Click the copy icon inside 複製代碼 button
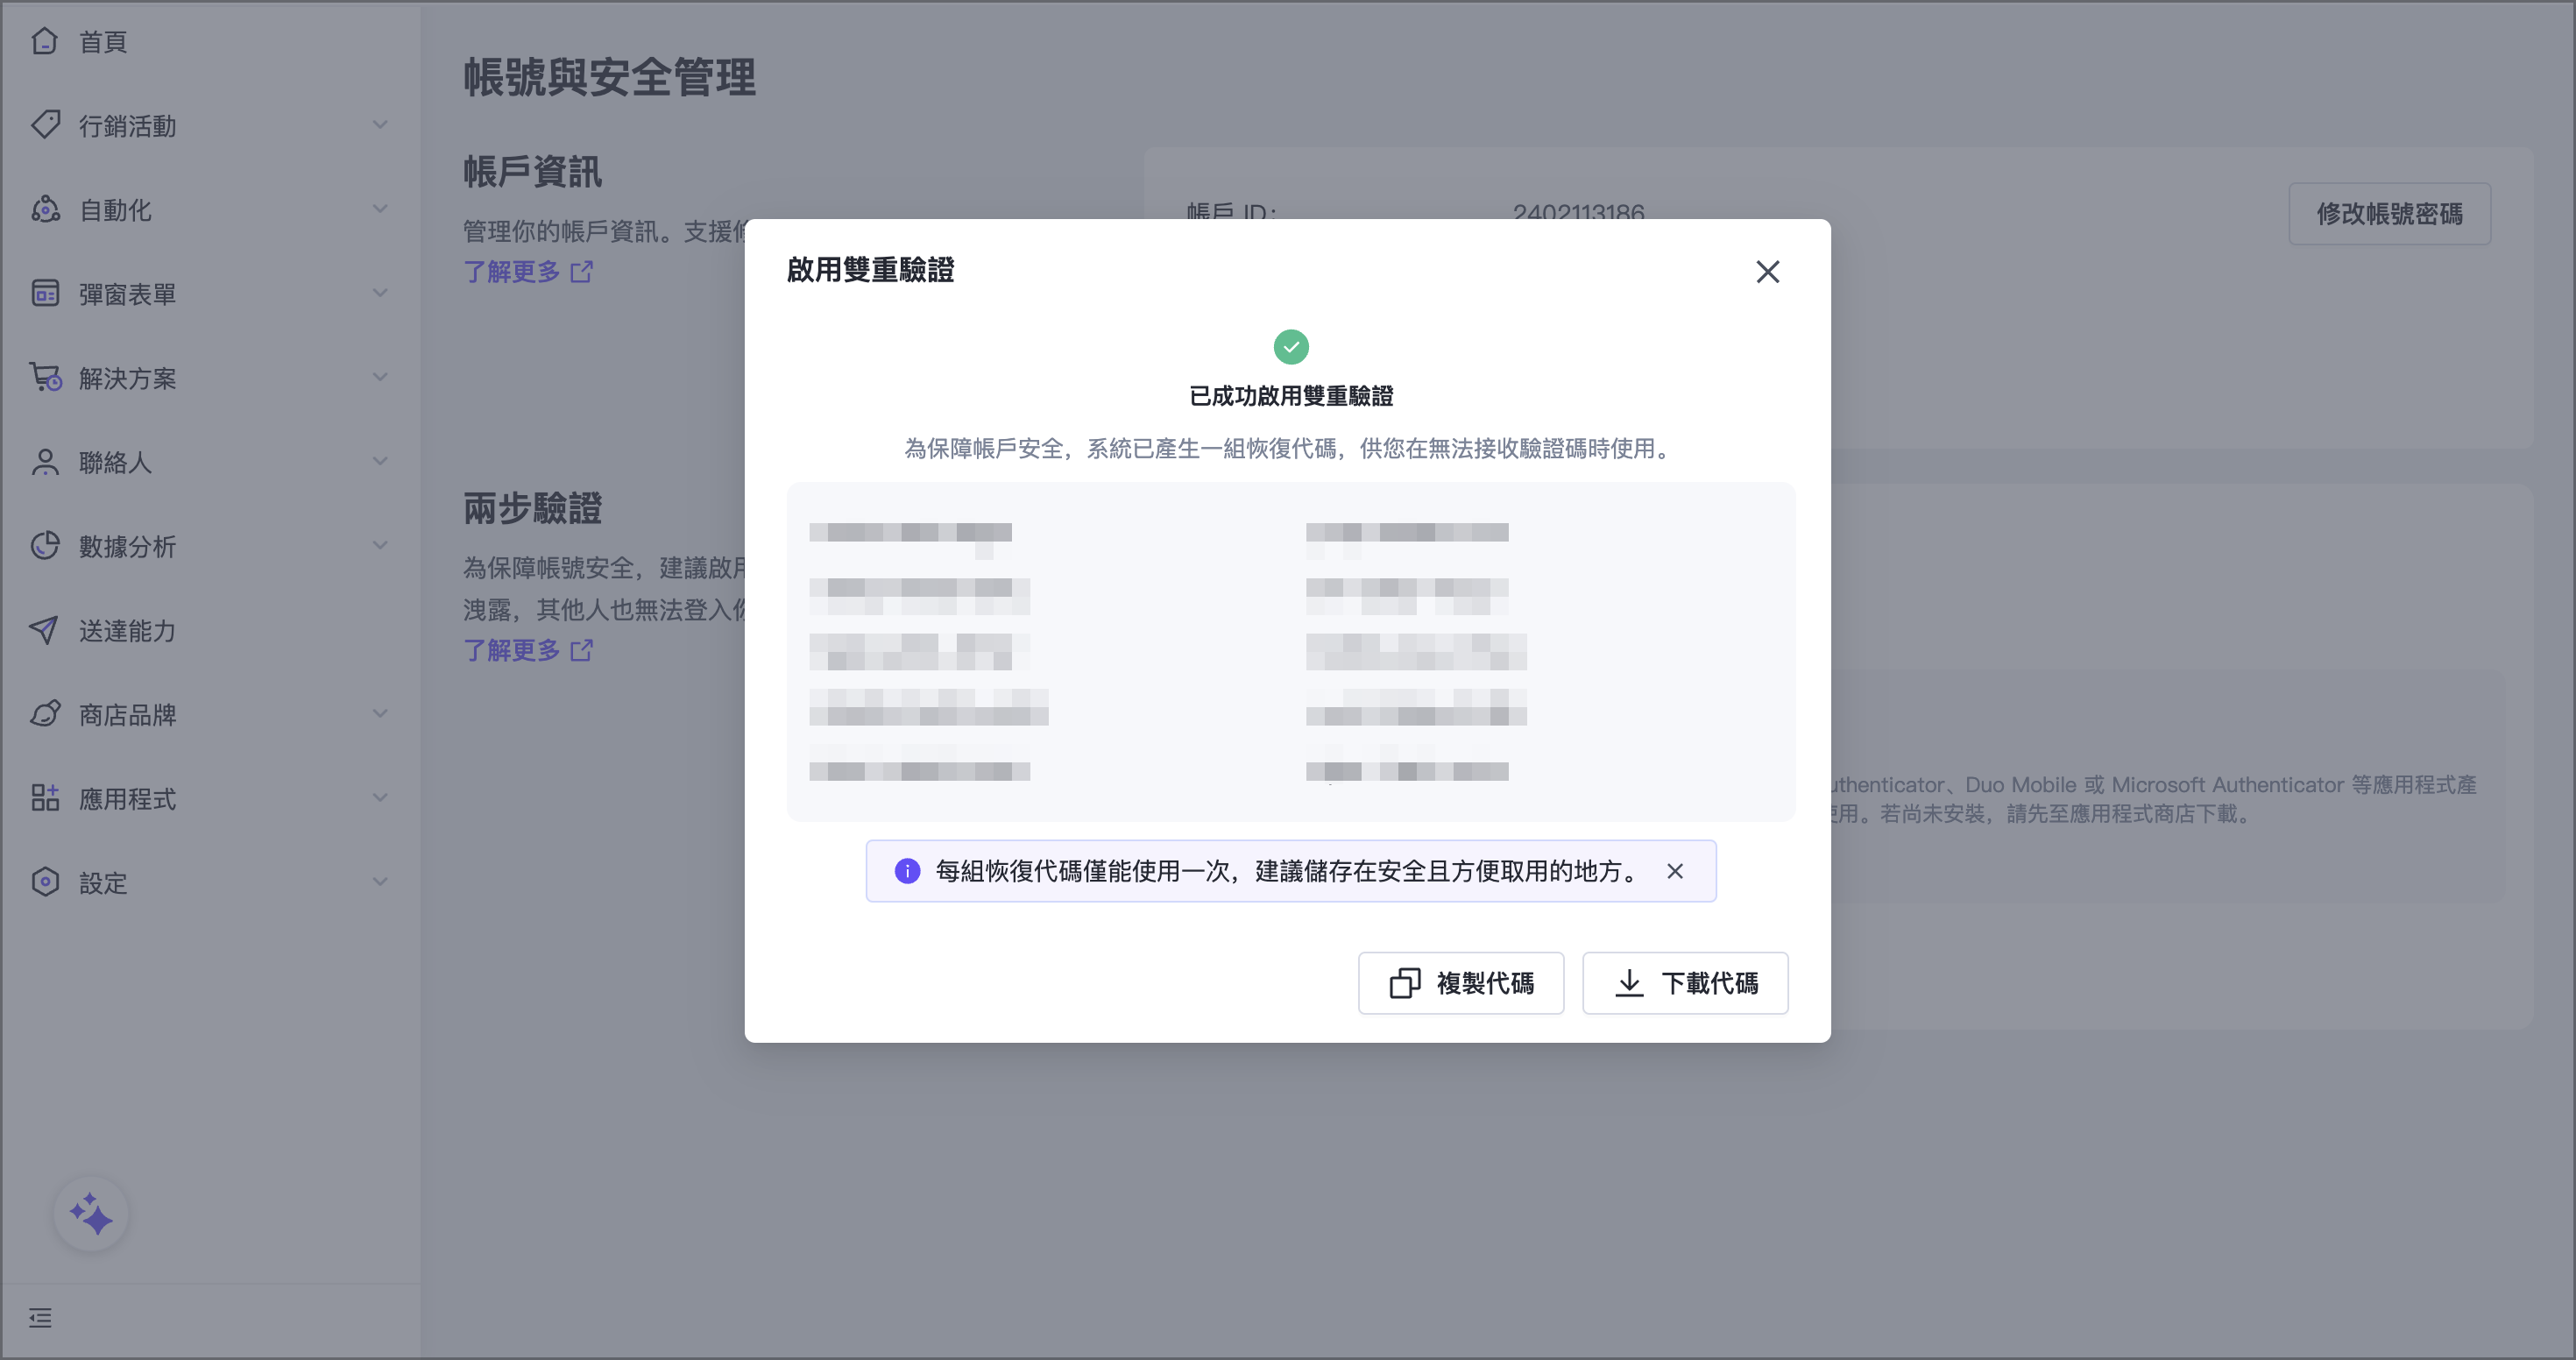Image resolution: width=2576 pixels, height=1360 pixels. [1405, 983]
